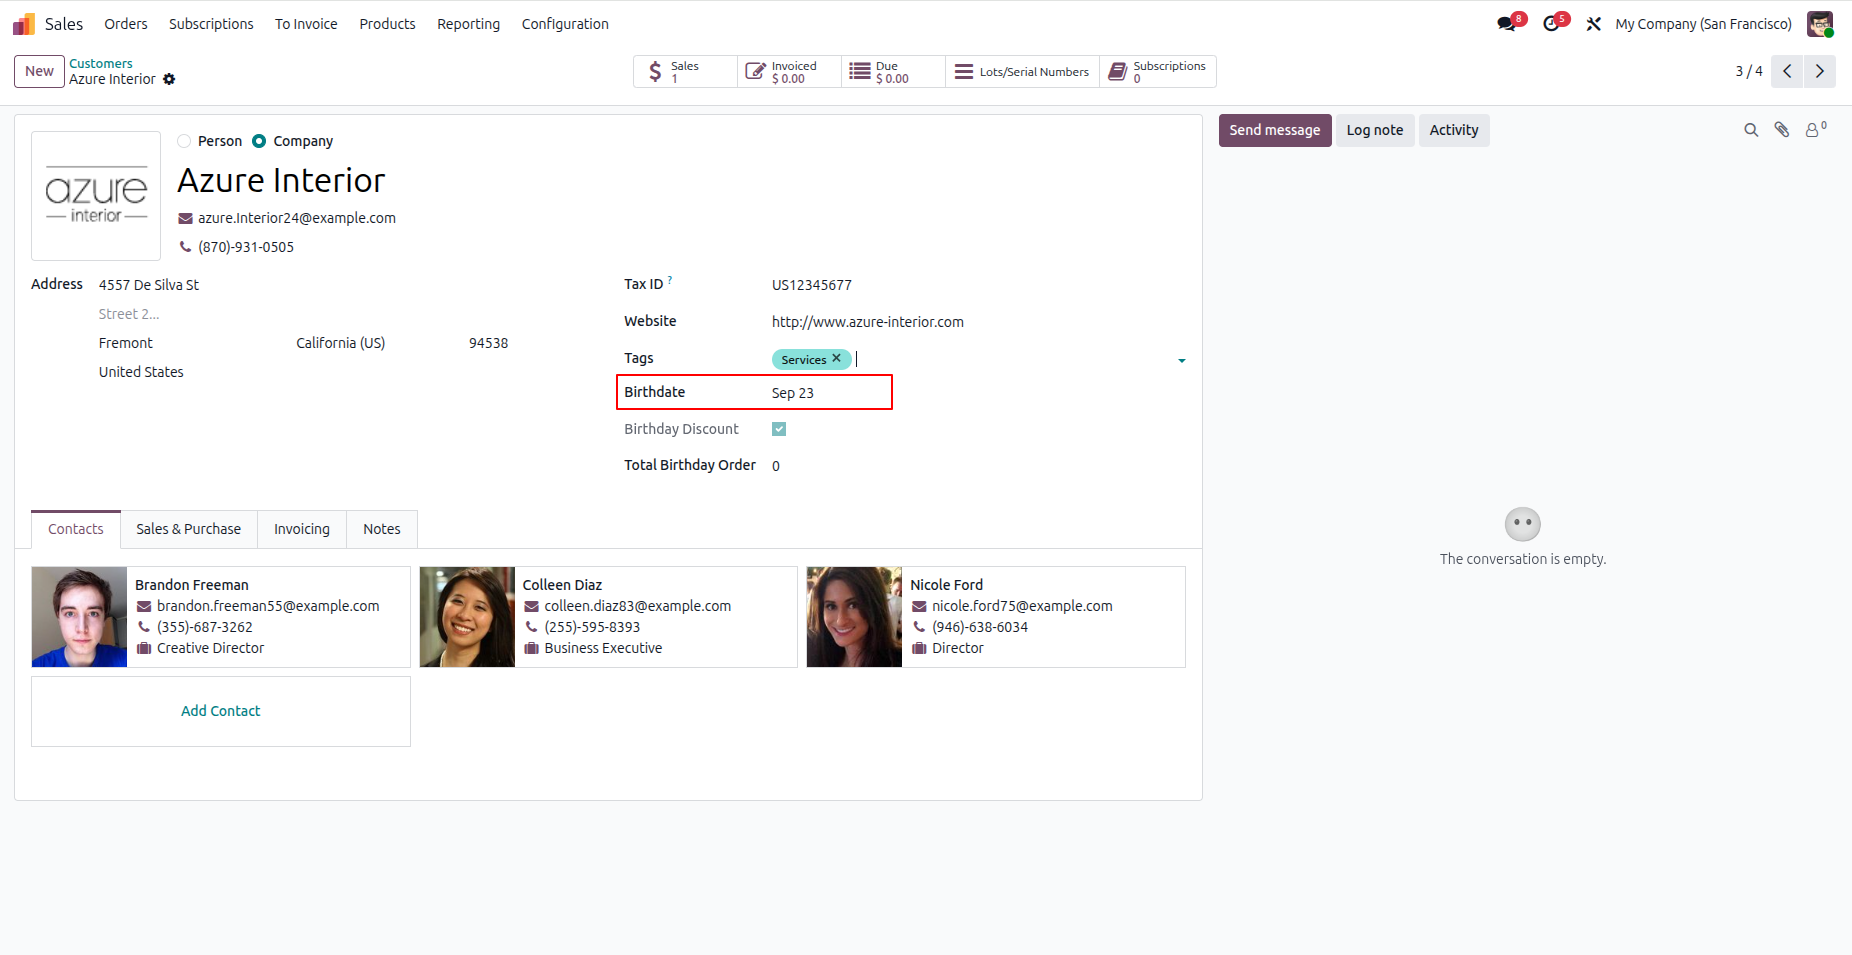Screen dimensions: 1852x955
Task: Open the Orders menu
Action: point(126,24)
